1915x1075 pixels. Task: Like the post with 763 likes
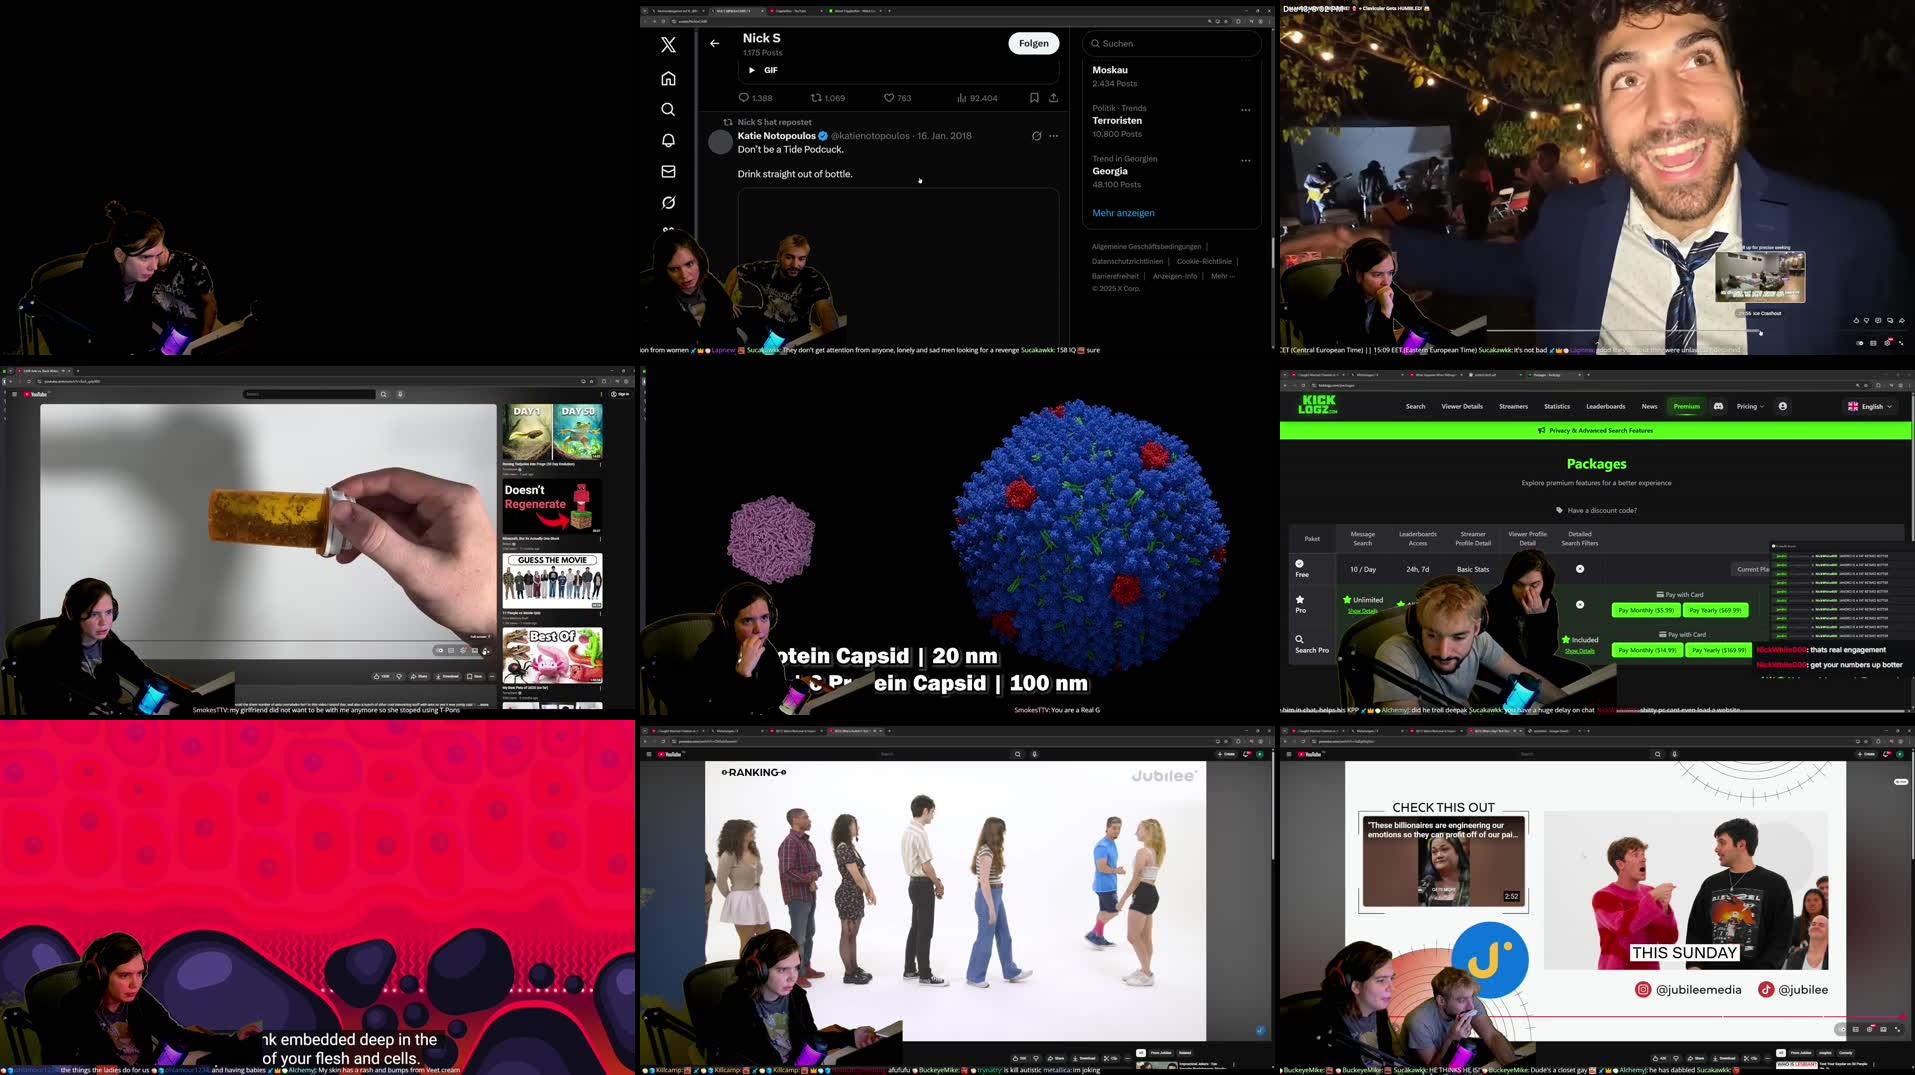click(889, 98)
